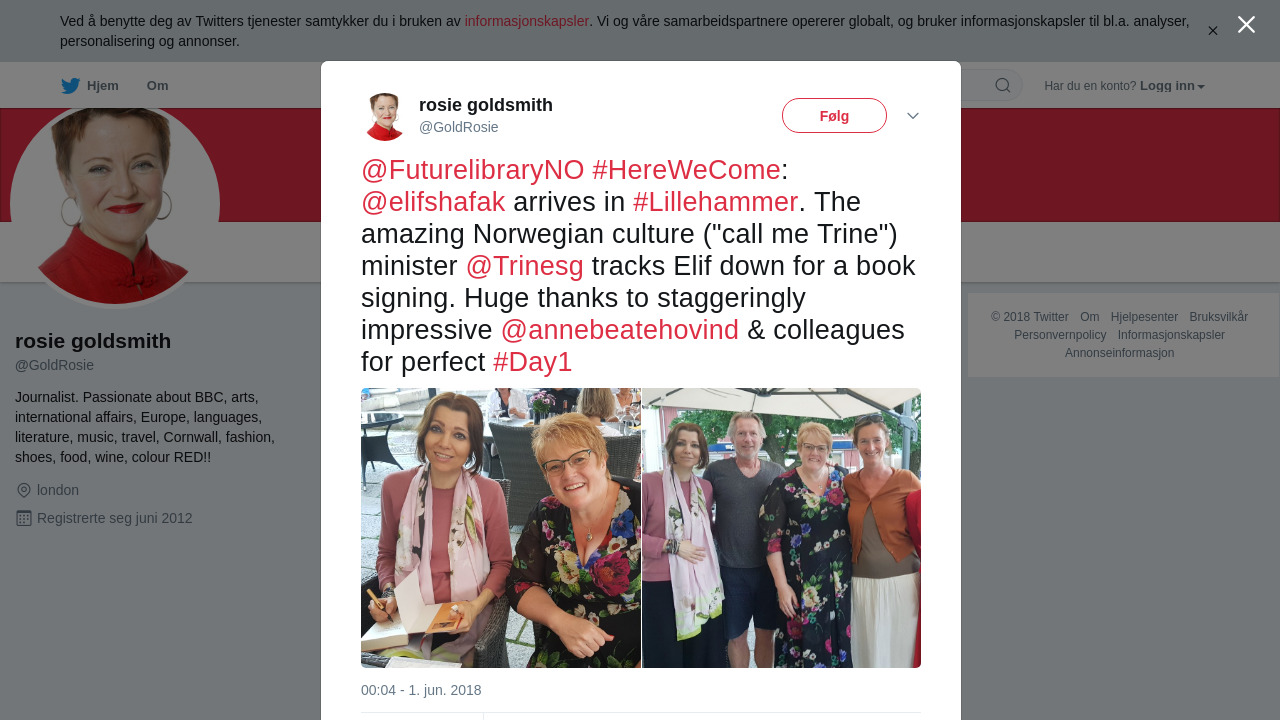Open the #Lillehammer hashtag

pos(716,202)
